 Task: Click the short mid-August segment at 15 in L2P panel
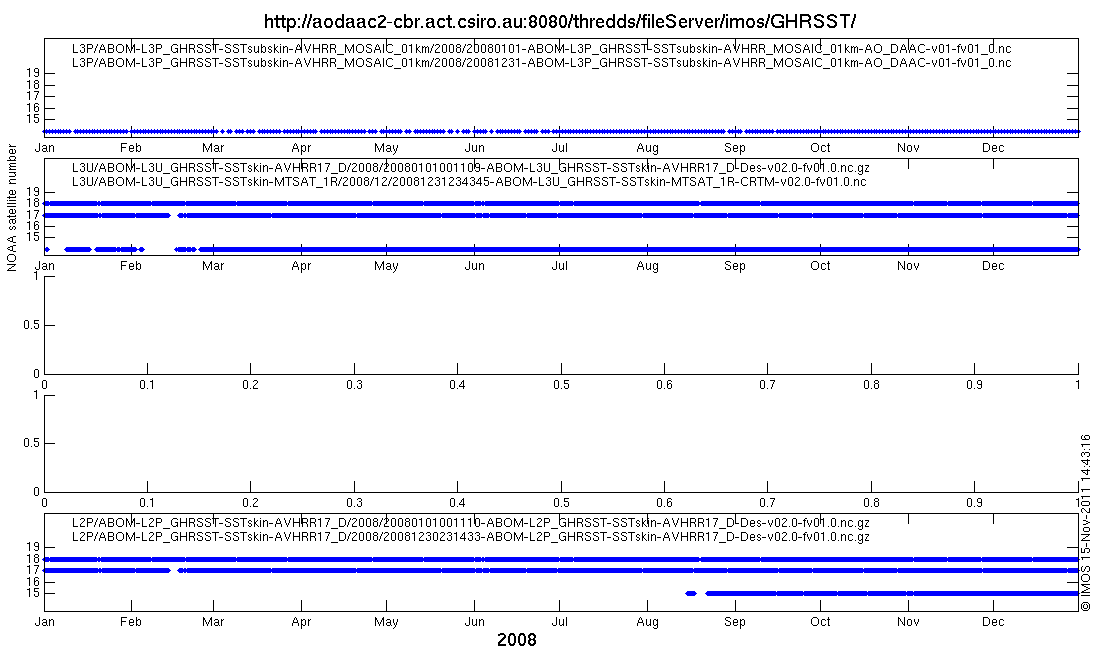pos(691,593)
